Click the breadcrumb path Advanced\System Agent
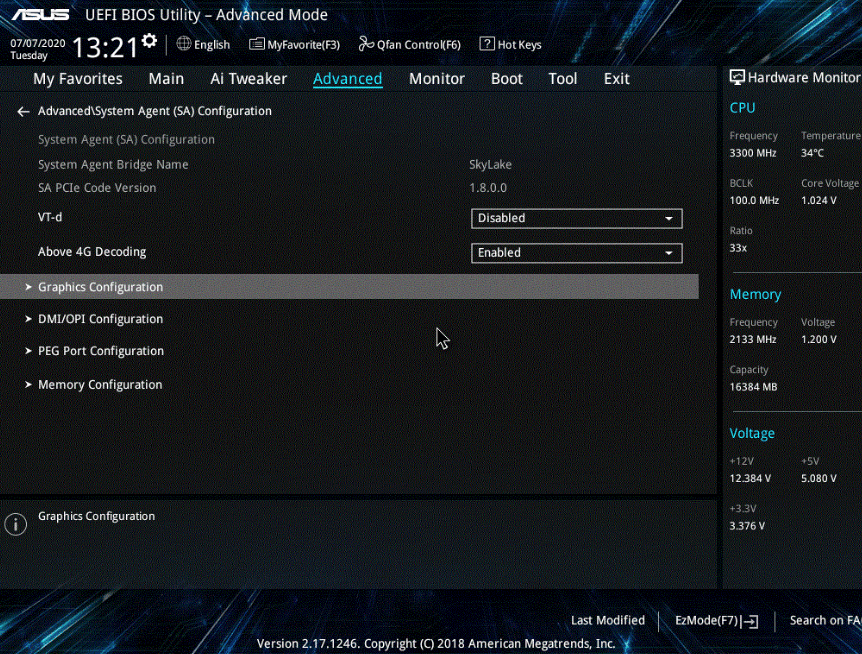 [x=154, y=111]
